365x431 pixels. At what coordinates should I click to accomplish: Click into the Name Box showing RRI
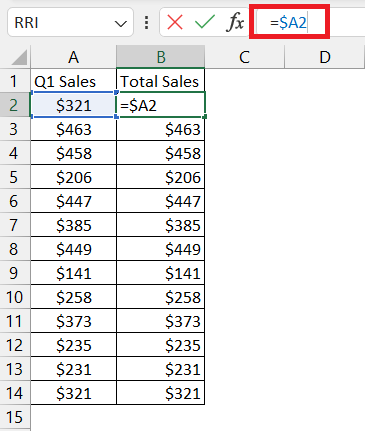62,23
